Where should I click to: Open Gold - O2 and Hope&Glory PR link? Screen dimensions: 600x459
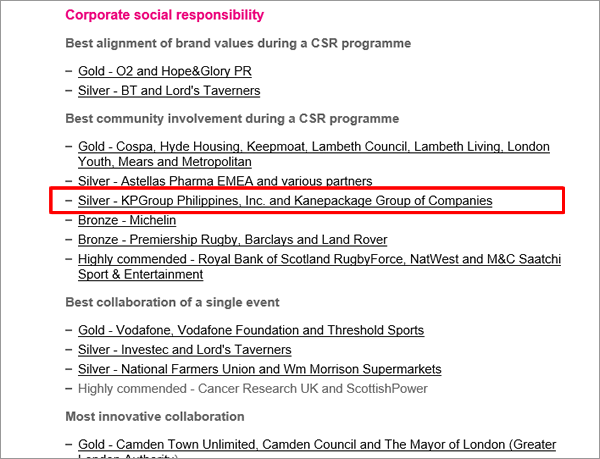coord(165,71)
